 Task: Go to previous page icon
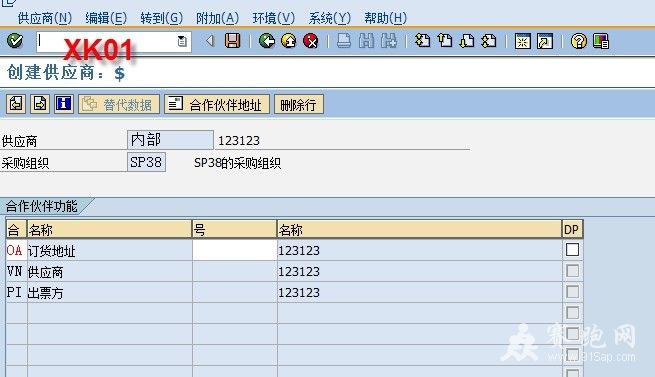(445, 41)
